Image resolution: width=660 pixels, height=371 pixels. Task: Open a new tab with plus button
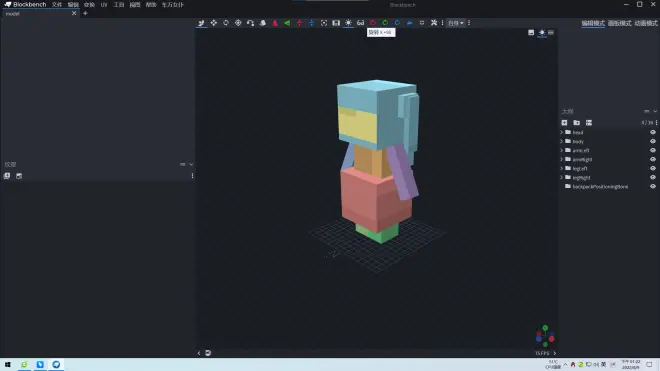click(x=85, y=13)
